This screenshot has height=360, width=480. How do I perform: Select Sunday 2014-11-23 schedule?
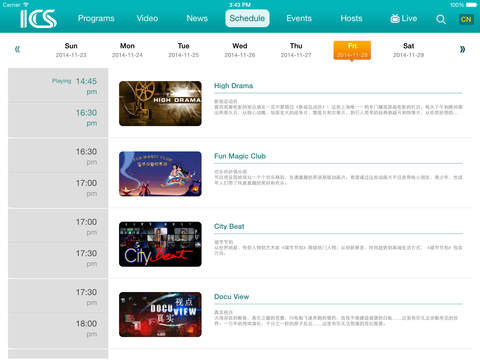[71, 50]
